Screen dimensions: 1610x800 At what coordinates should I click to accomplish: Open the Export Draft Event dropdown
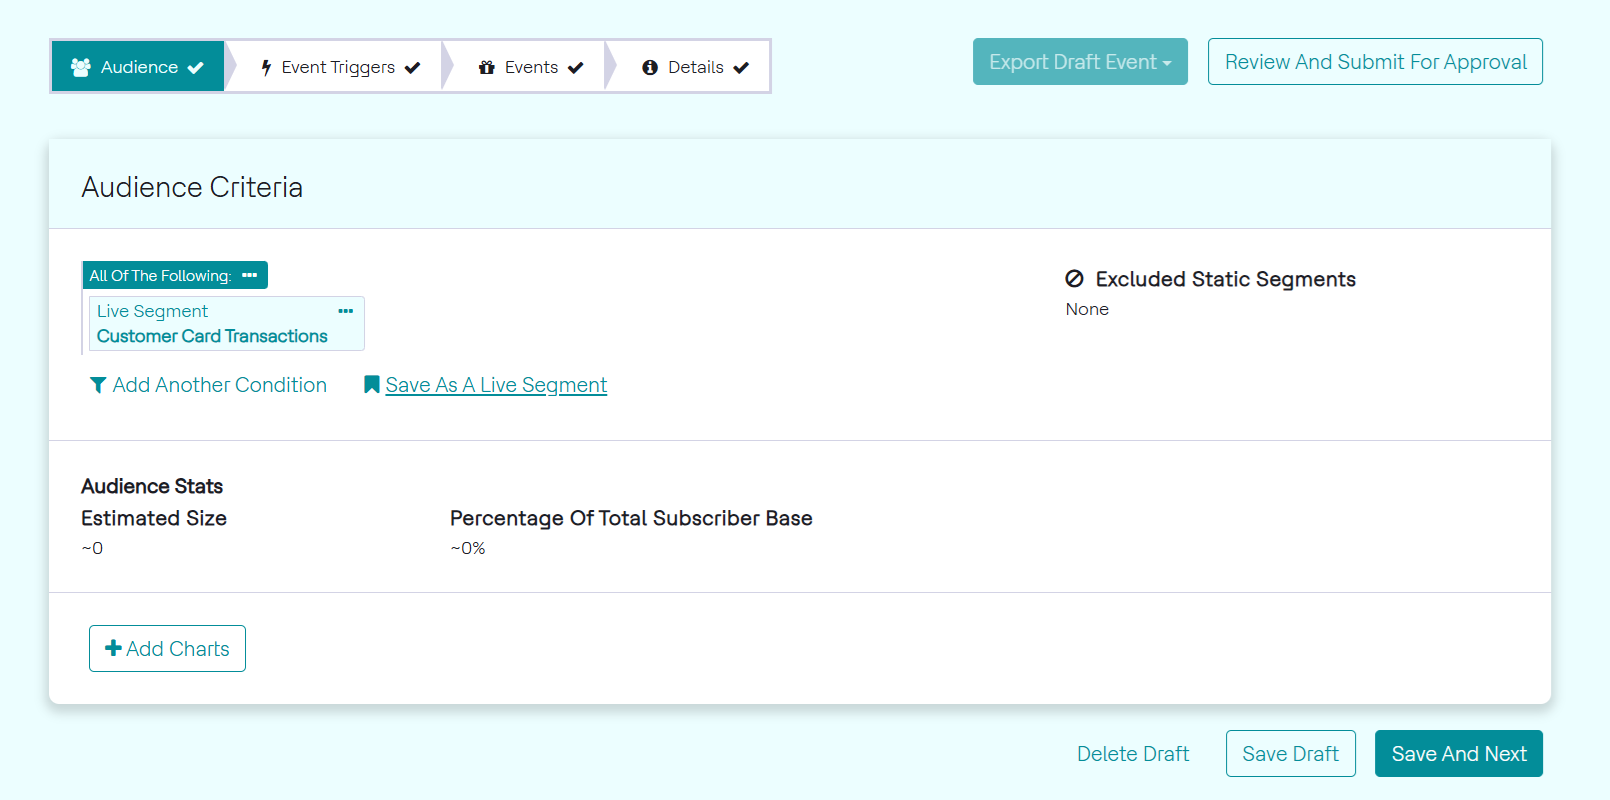1080,62
